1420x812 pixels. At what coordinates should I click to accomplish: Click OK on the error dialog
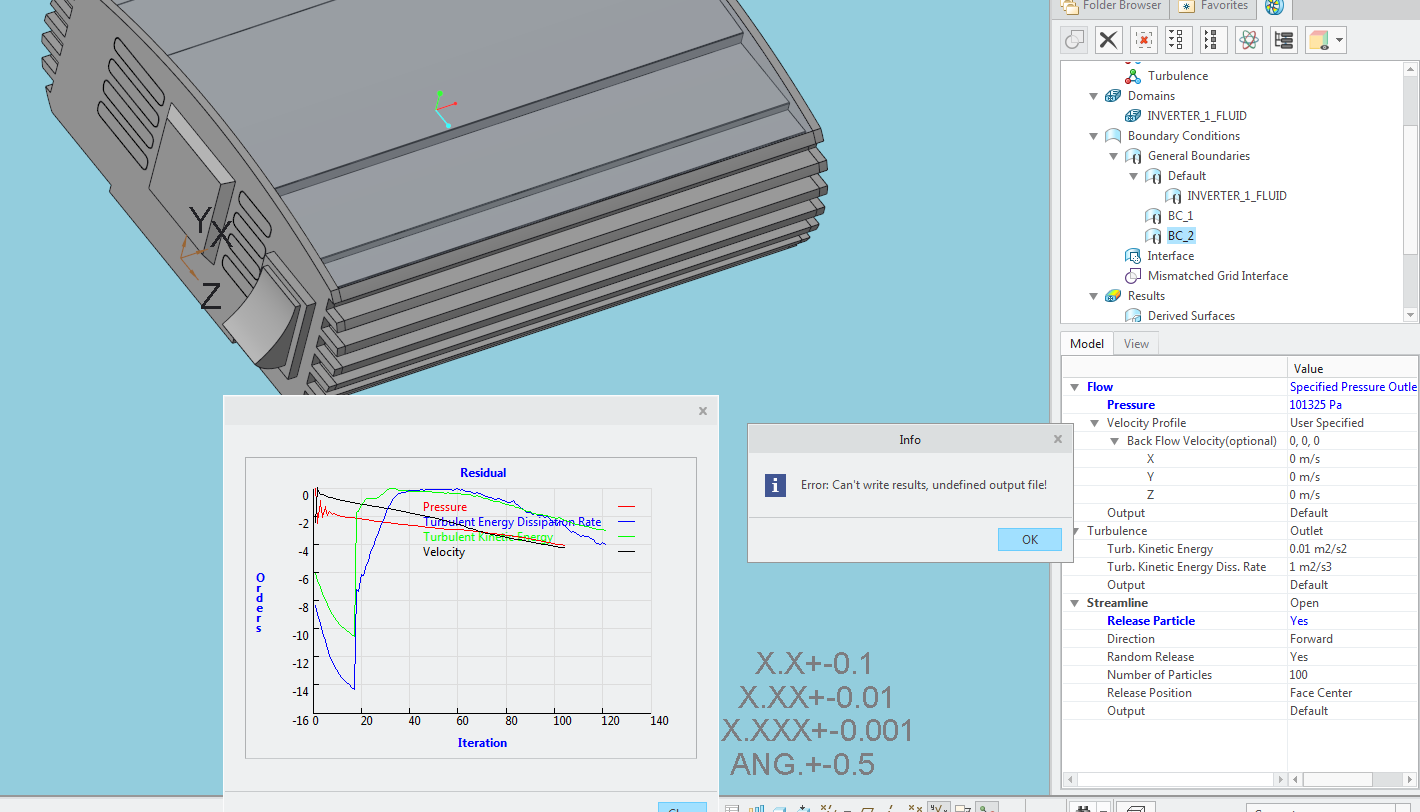(x=1029, y=539)
